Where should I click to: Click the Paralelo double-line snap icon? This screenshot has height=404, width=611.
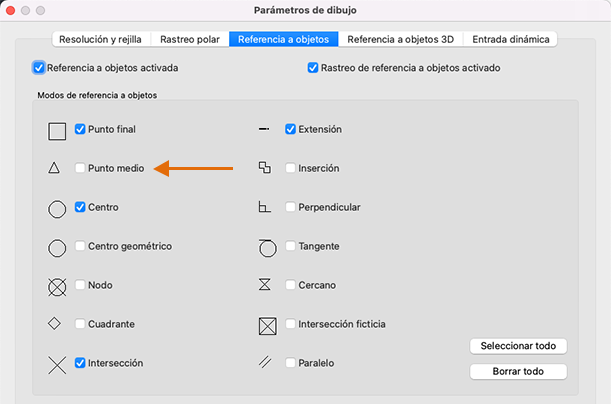pyautogui.click(x=265, y=363)
